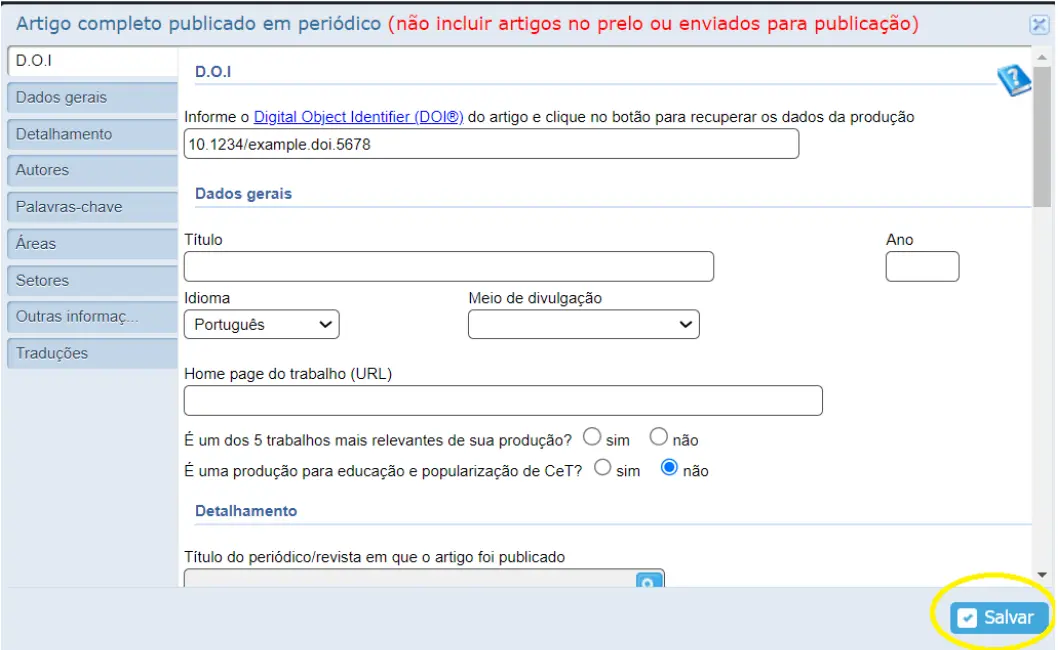Expand the Meio de divulgação dropdown

(583, 324)
